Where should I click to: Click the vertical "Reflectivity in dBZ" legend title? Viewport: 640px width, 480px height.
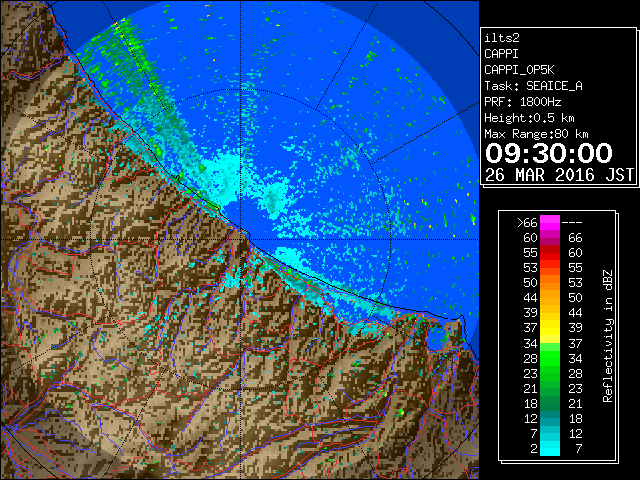tap(608, 336)
